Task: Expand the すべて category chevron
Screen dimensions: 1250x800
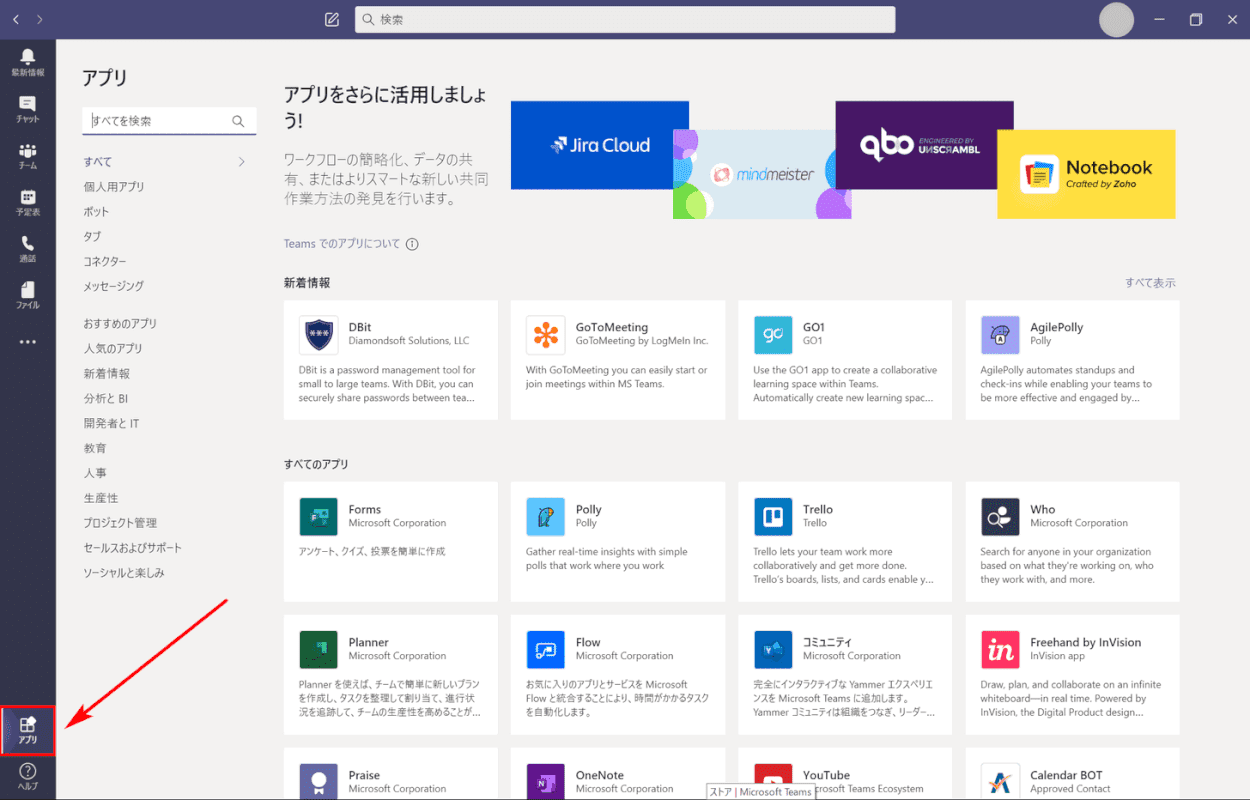Action: [241, 162]
